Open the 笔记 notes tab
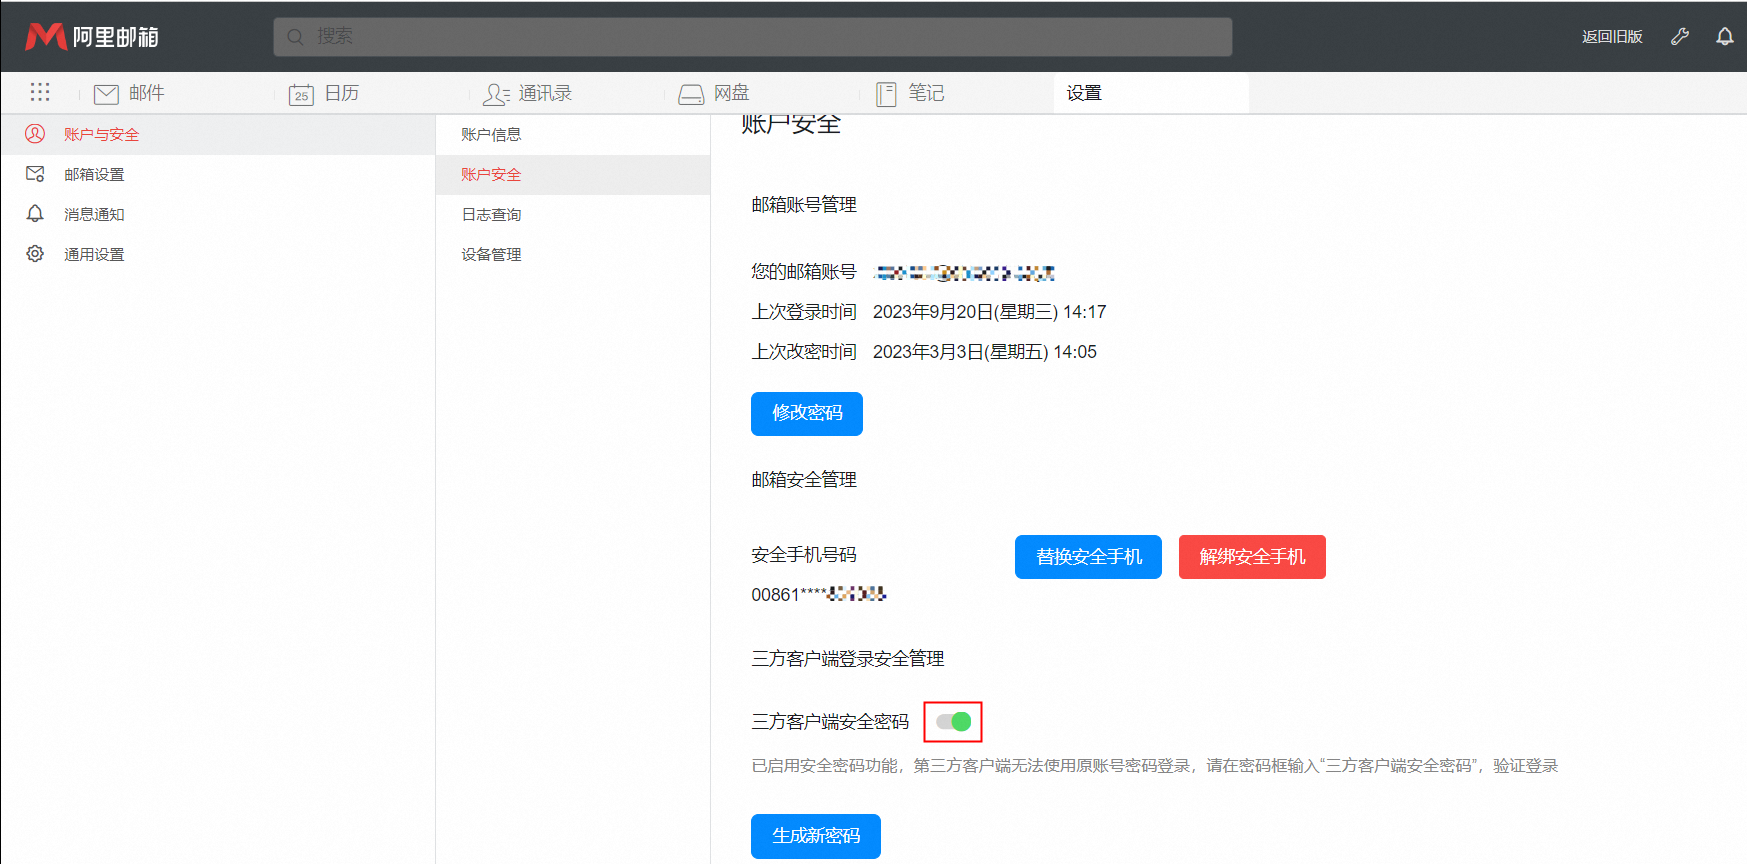 click(x=910, y=93)
